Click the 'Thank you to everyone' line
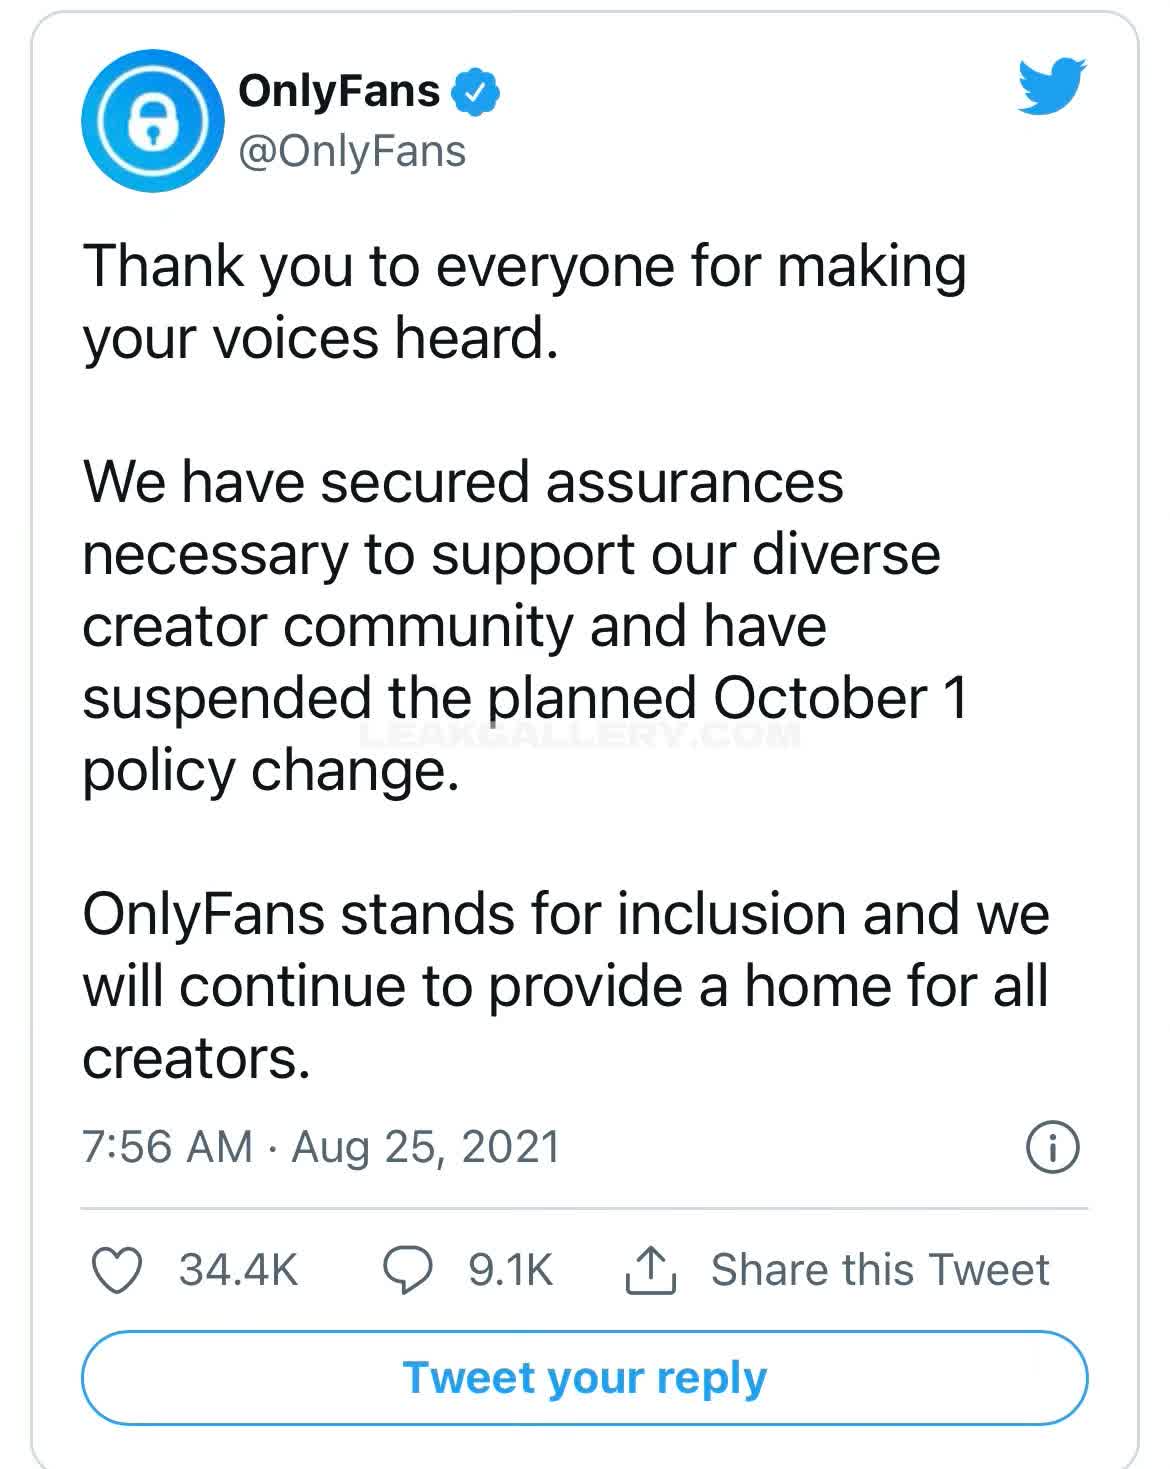Screen dimensions: 1170x1469 pyautogui.click(x=524, y=267)
